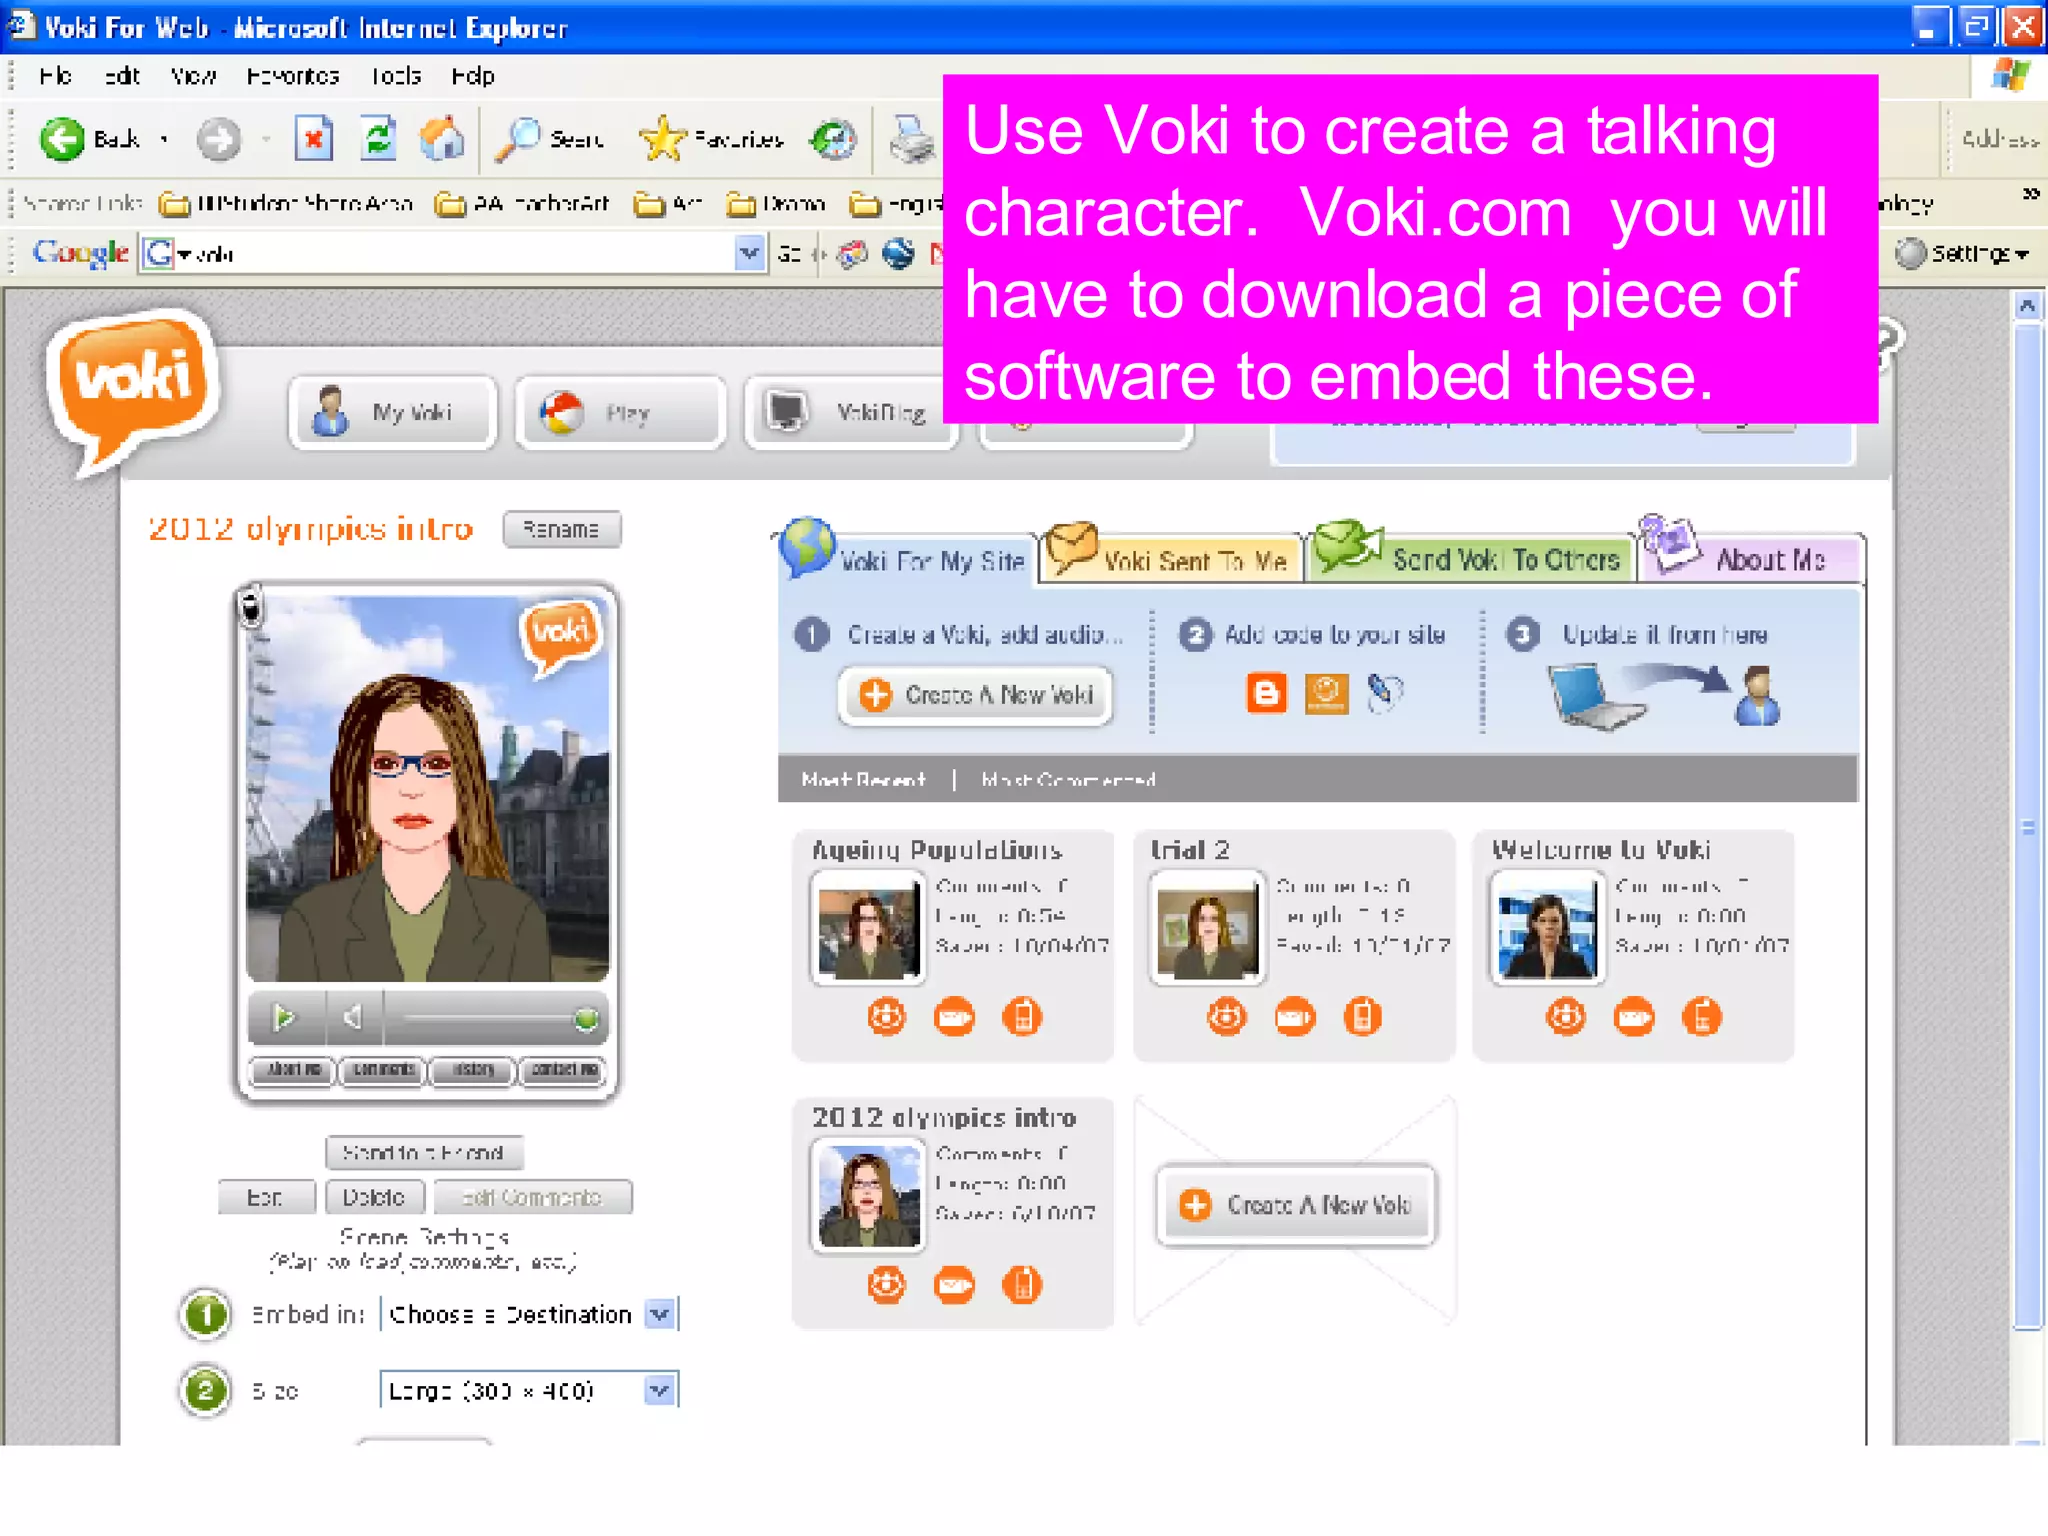The image size is (2048, 1536).
Task: Sort by Most Commented
Action: point(1069,779)
